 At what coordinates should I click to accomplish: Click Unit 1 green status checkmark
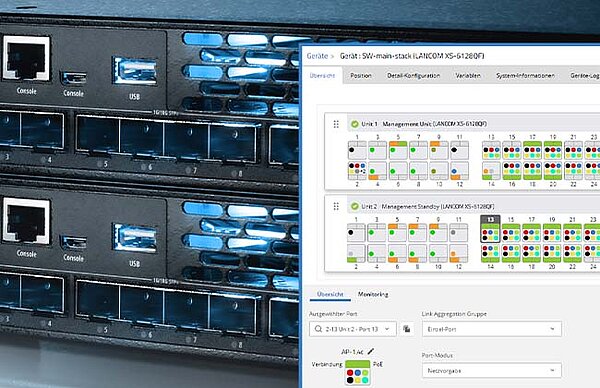355,124
